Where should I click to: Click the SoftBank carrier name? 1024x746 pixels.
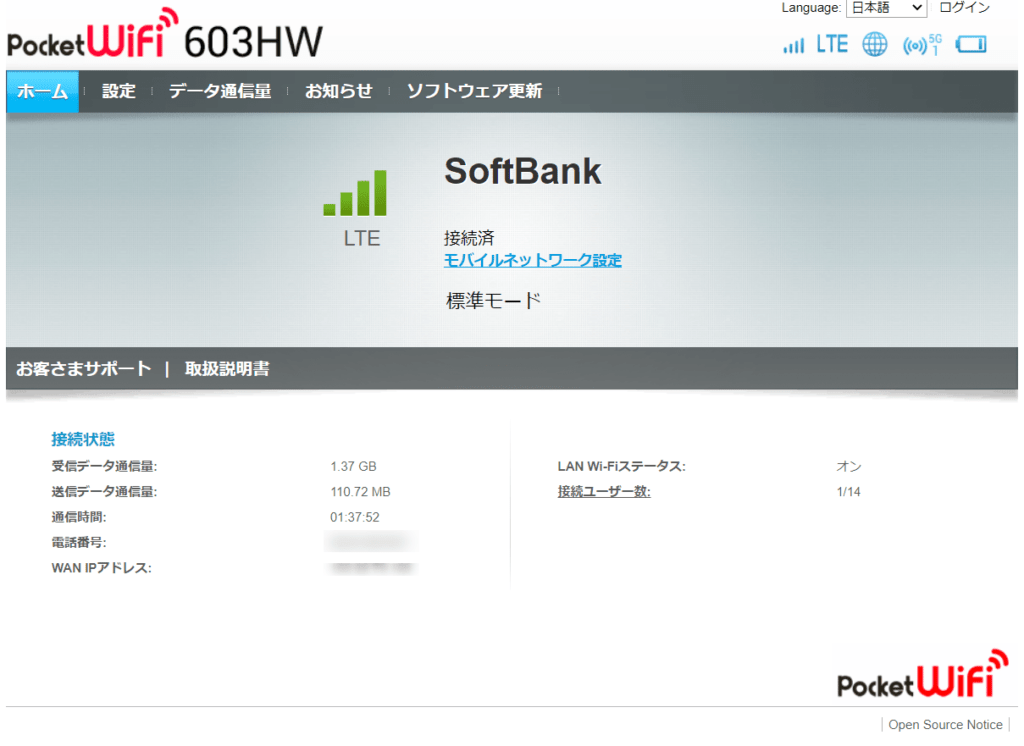tap(522, 172)
